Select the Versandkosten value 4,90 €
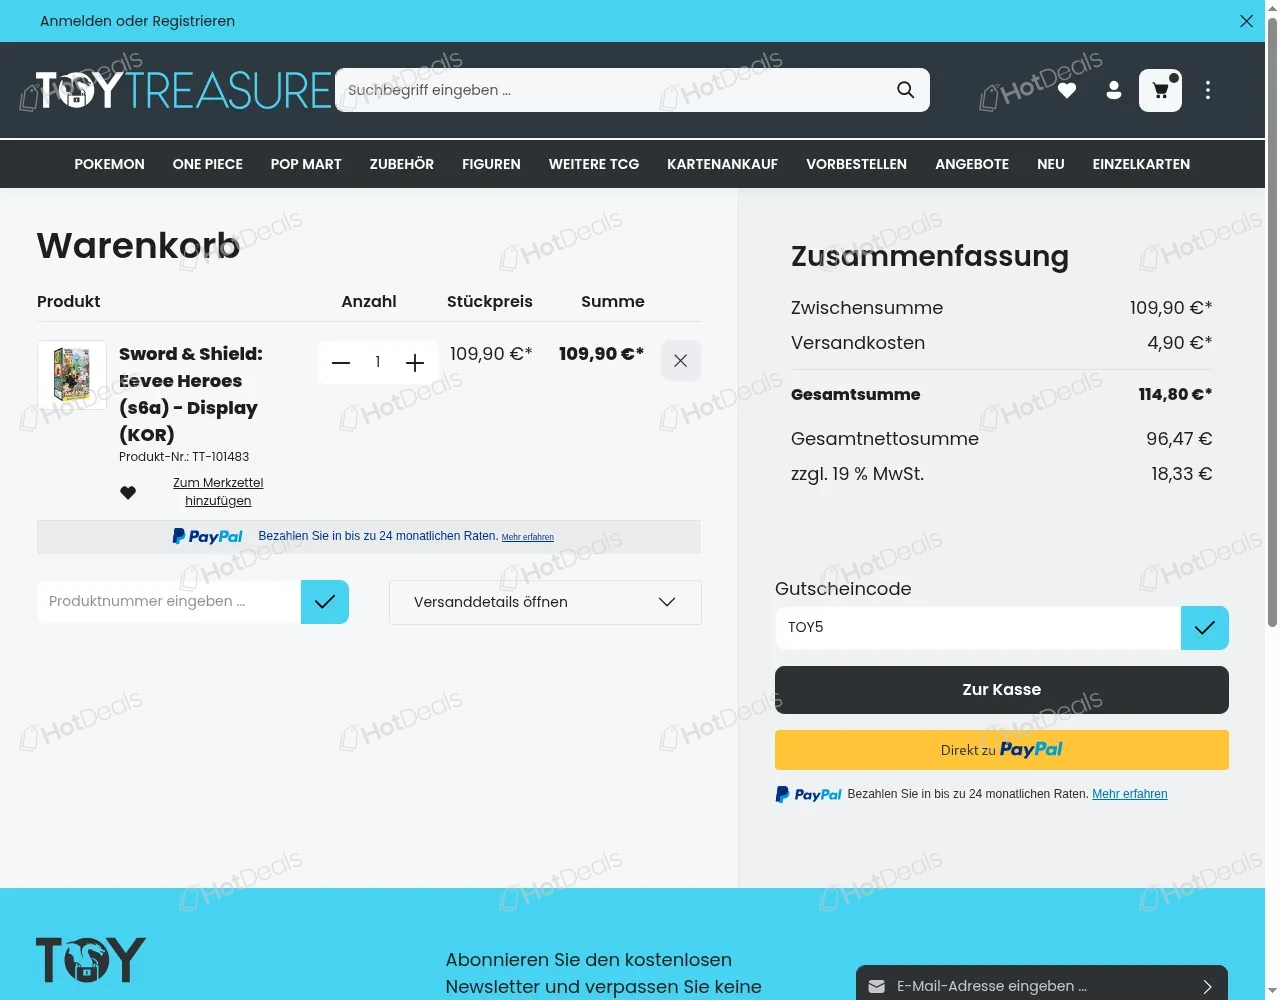 [1179, 343]
